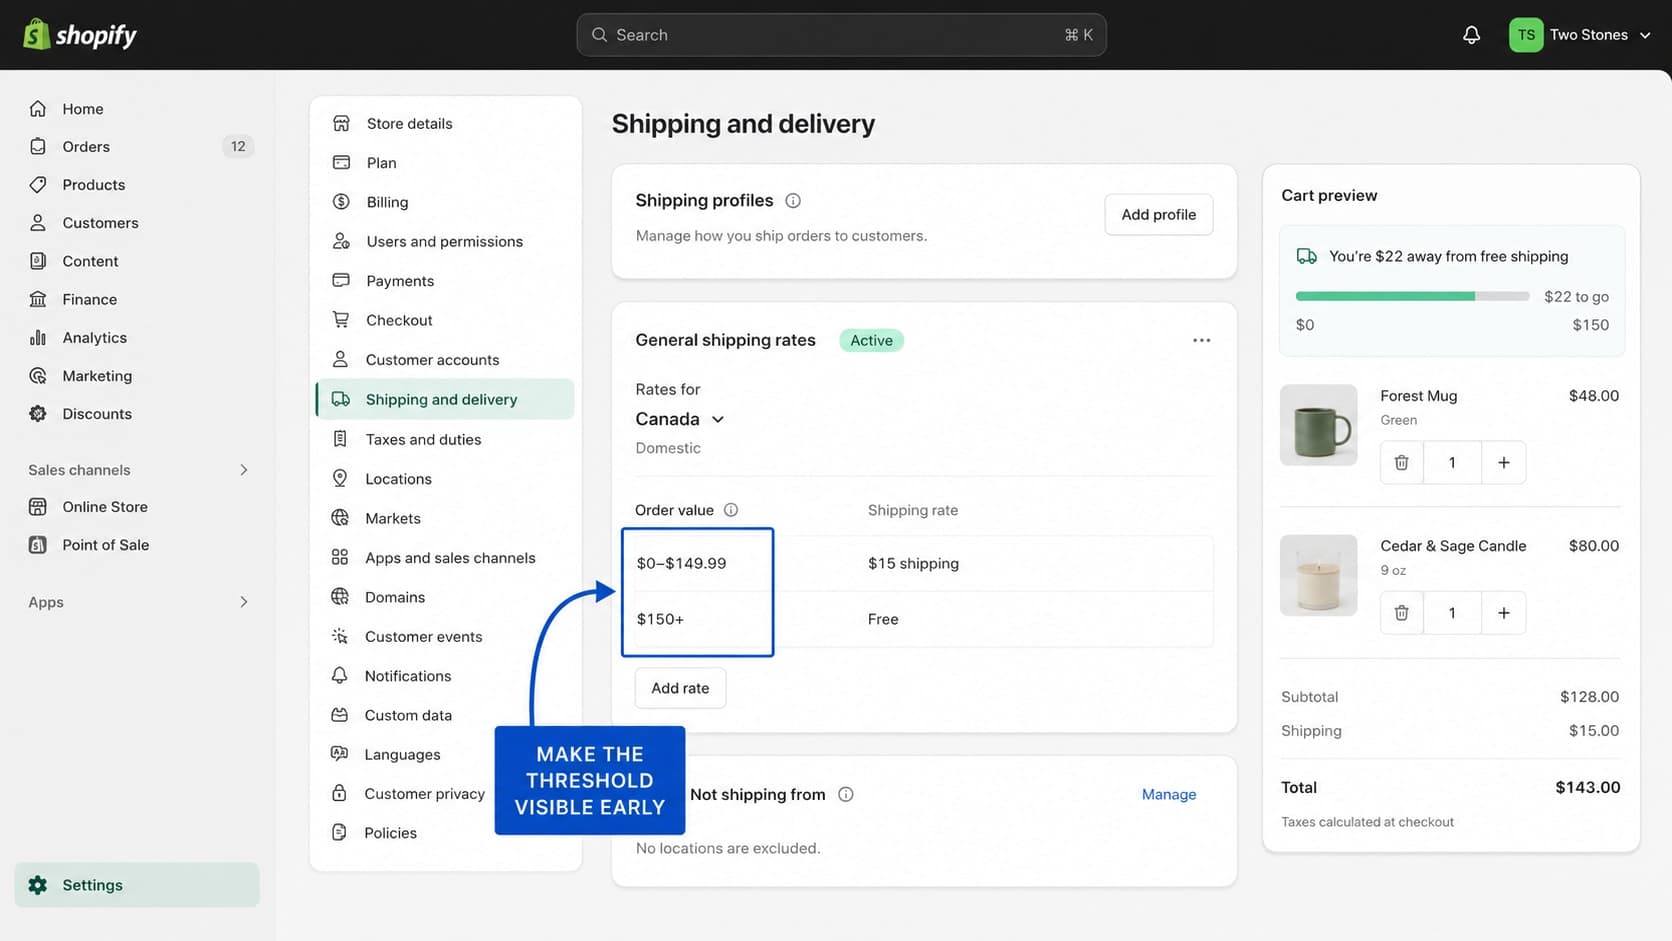Viewport: 1672px width, 941px height.
Task: Click the Customers person icon
Action: [38, 222]
